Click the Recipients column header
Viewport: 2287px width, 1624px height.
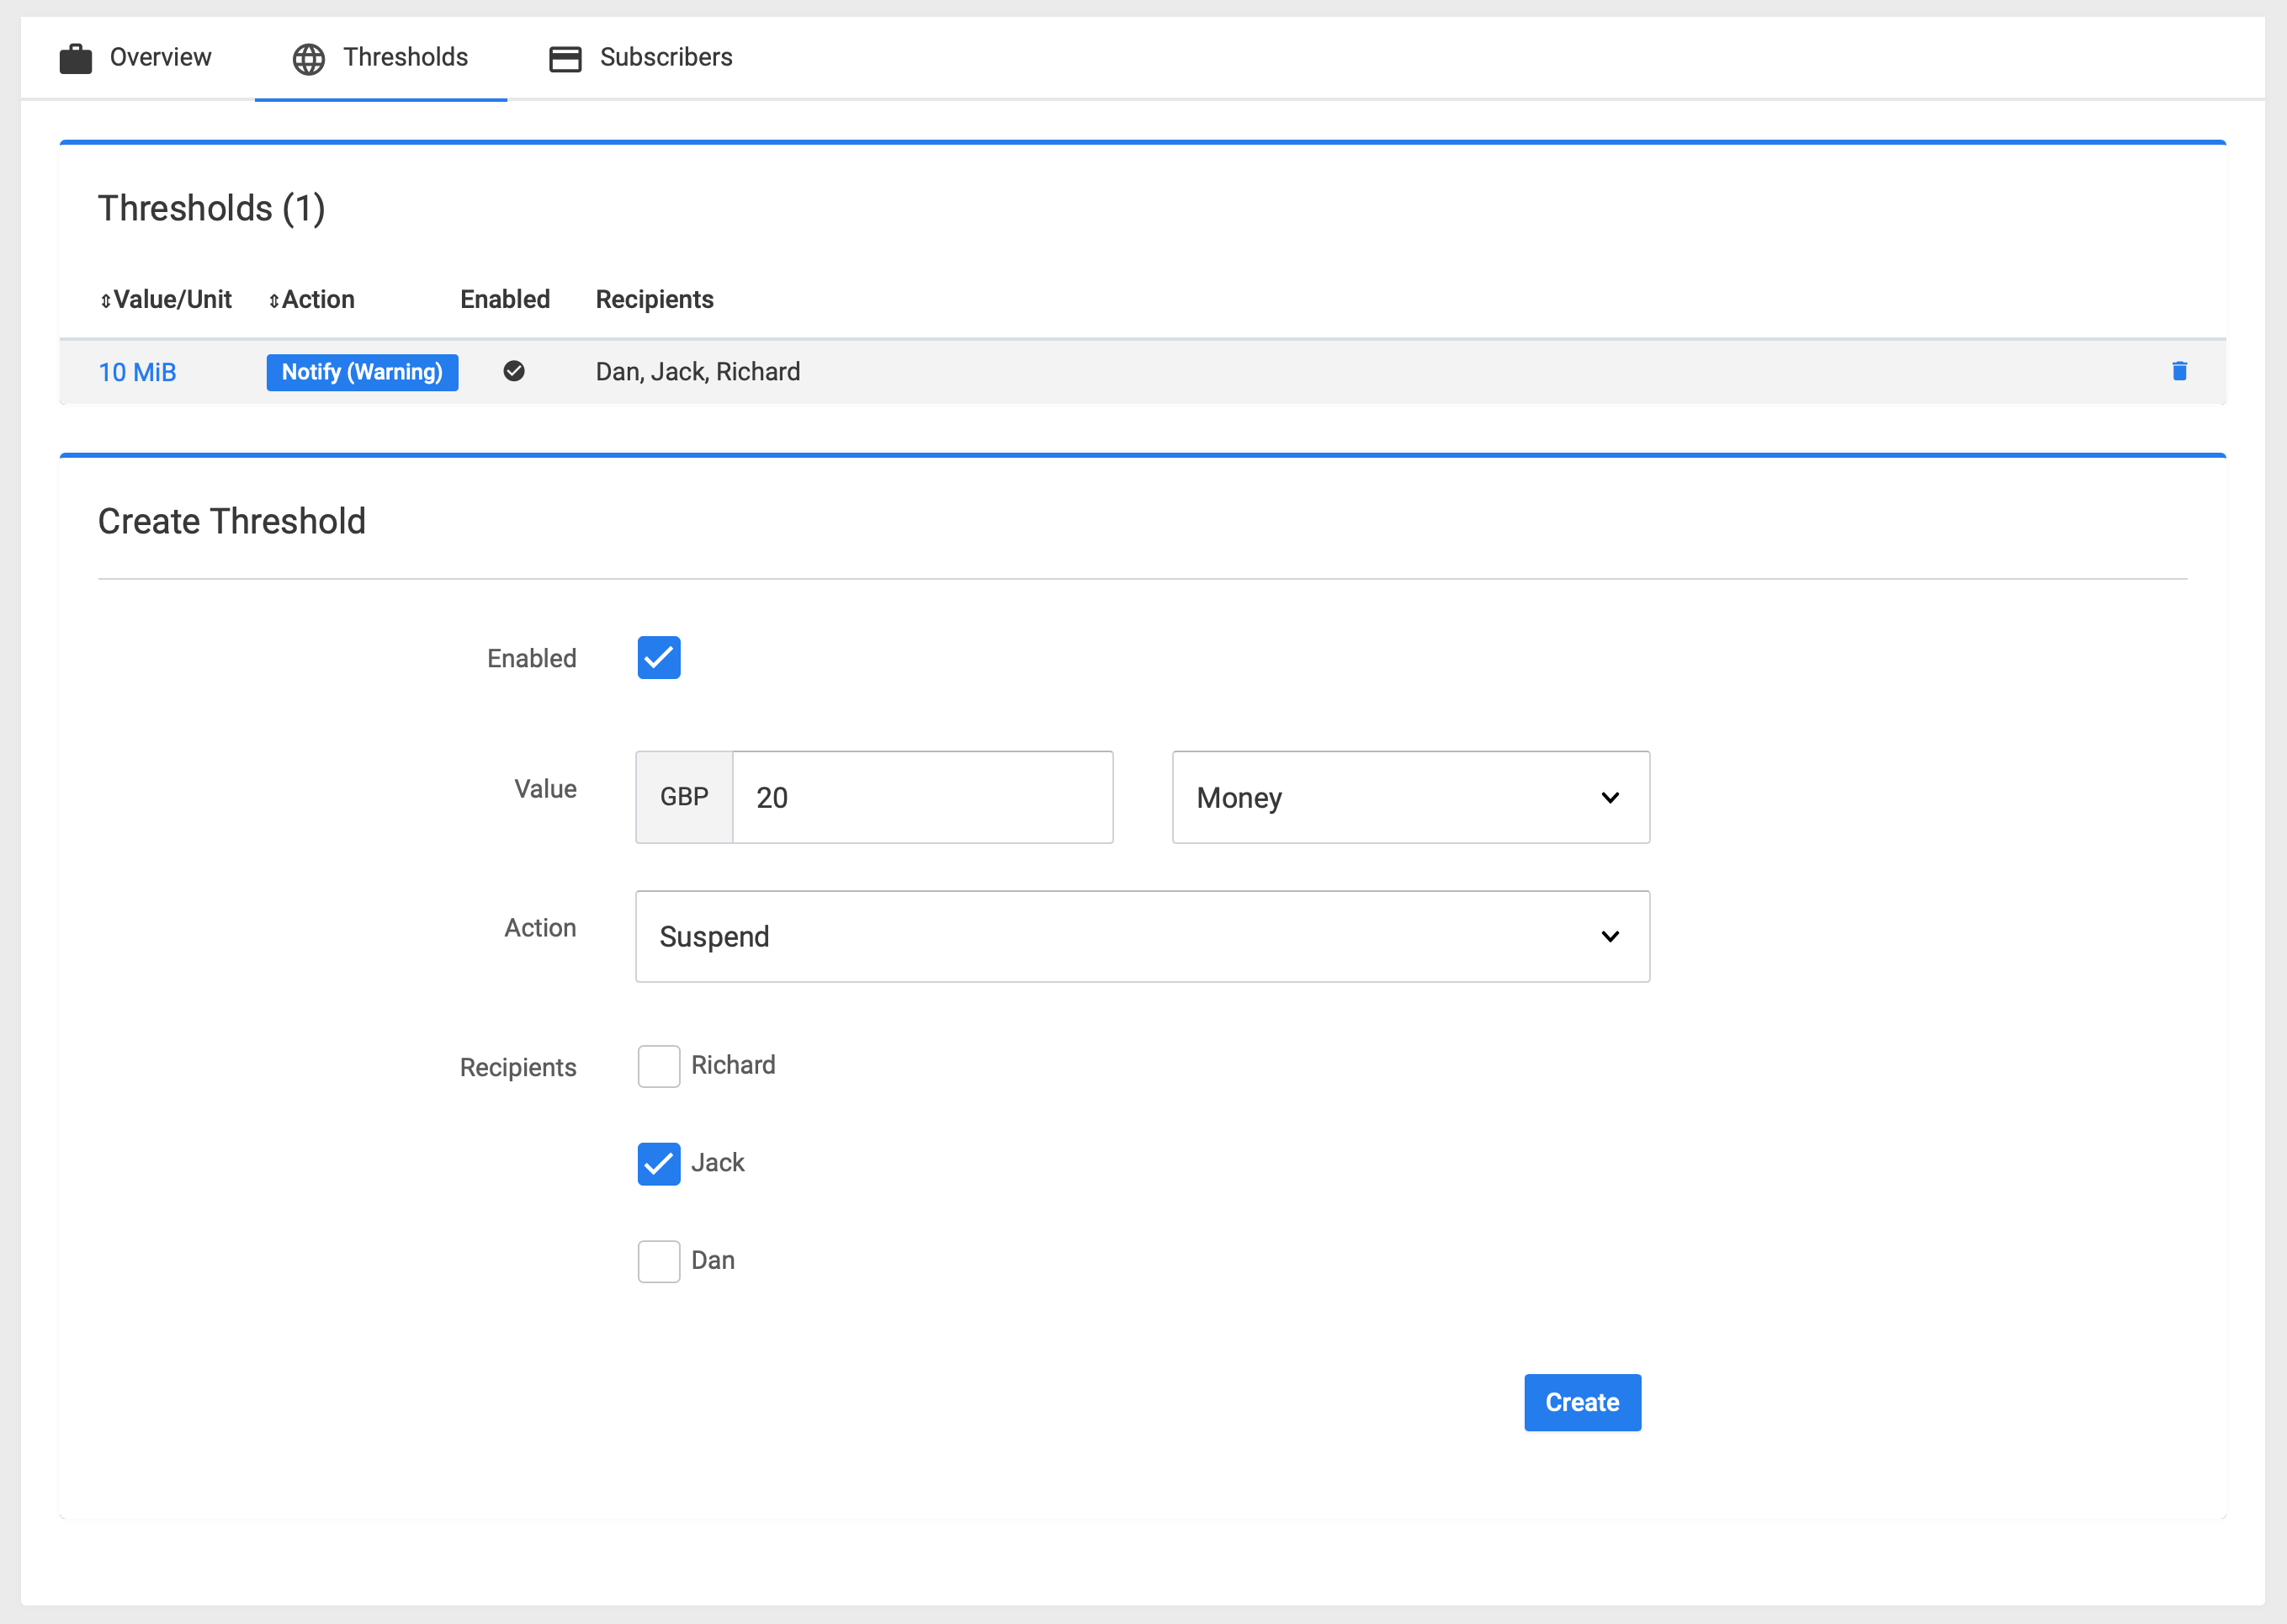(655, 299)
